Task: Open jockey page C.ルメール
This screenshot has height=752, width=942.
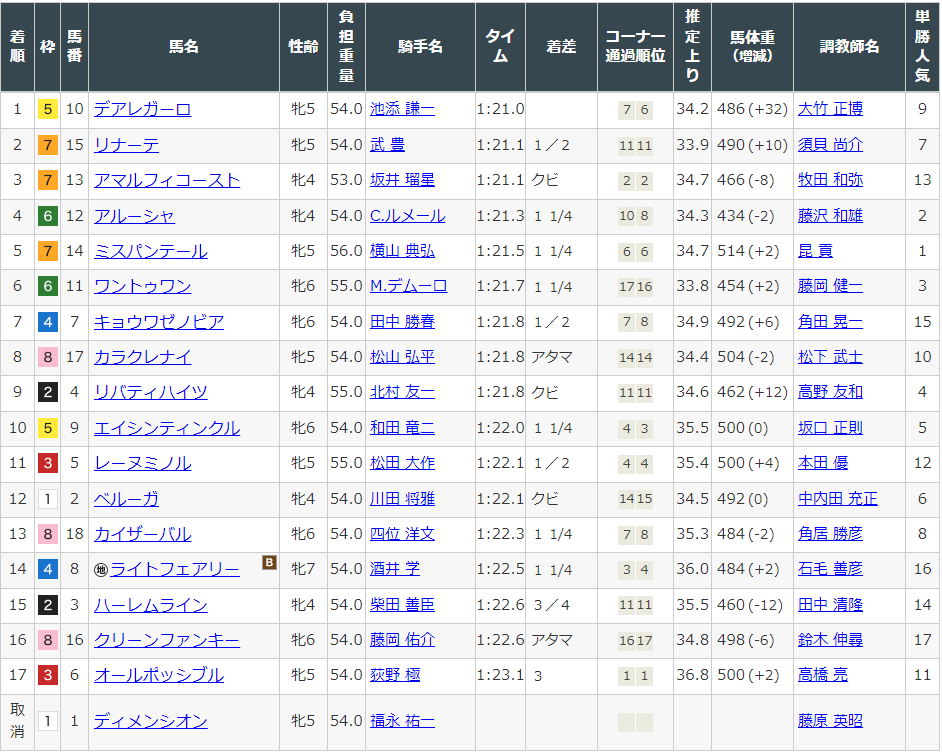Action: tap(407, 216)
